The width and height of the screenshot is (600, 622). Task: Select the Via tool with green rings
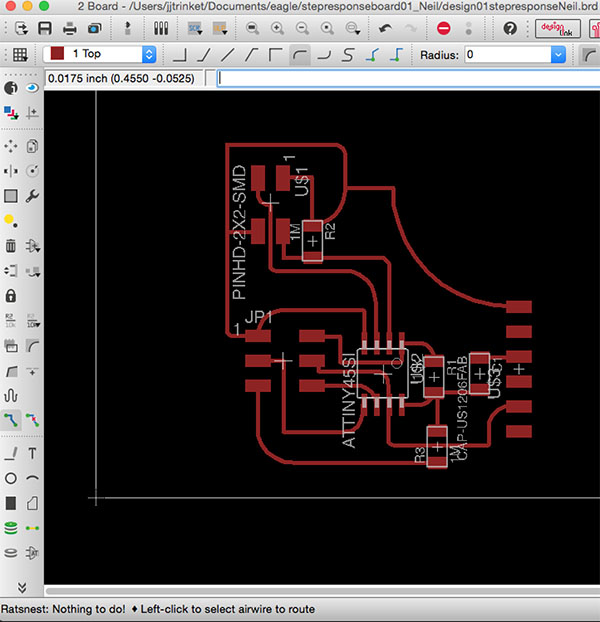(11, 527)
